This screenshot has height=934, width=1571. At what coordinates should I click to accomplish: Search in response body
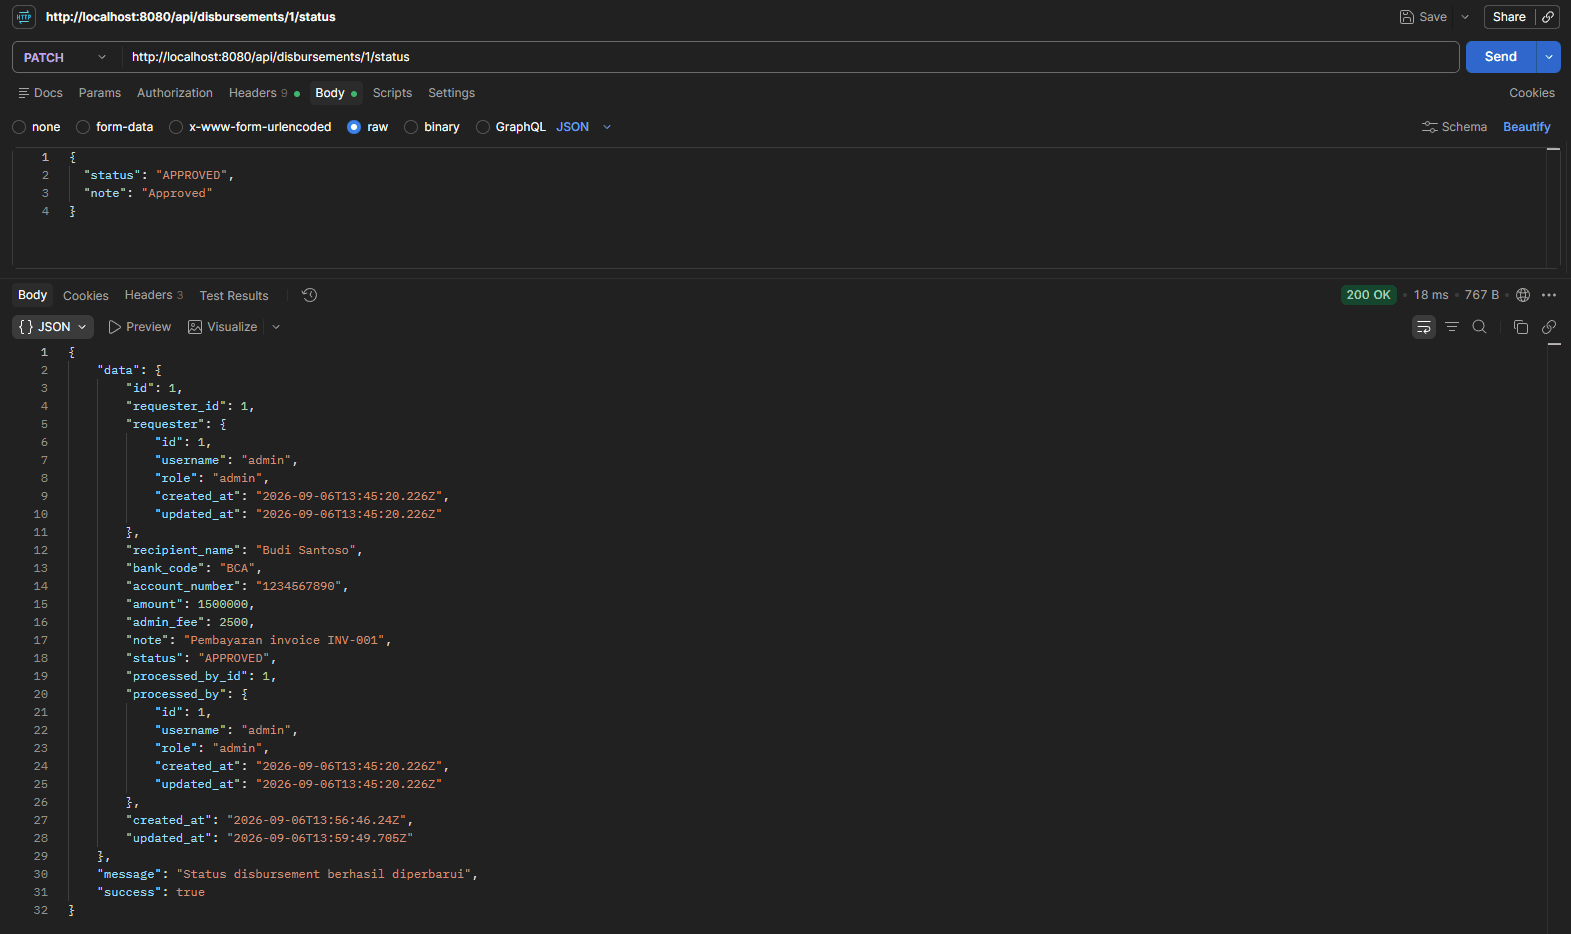[1480, 327]
